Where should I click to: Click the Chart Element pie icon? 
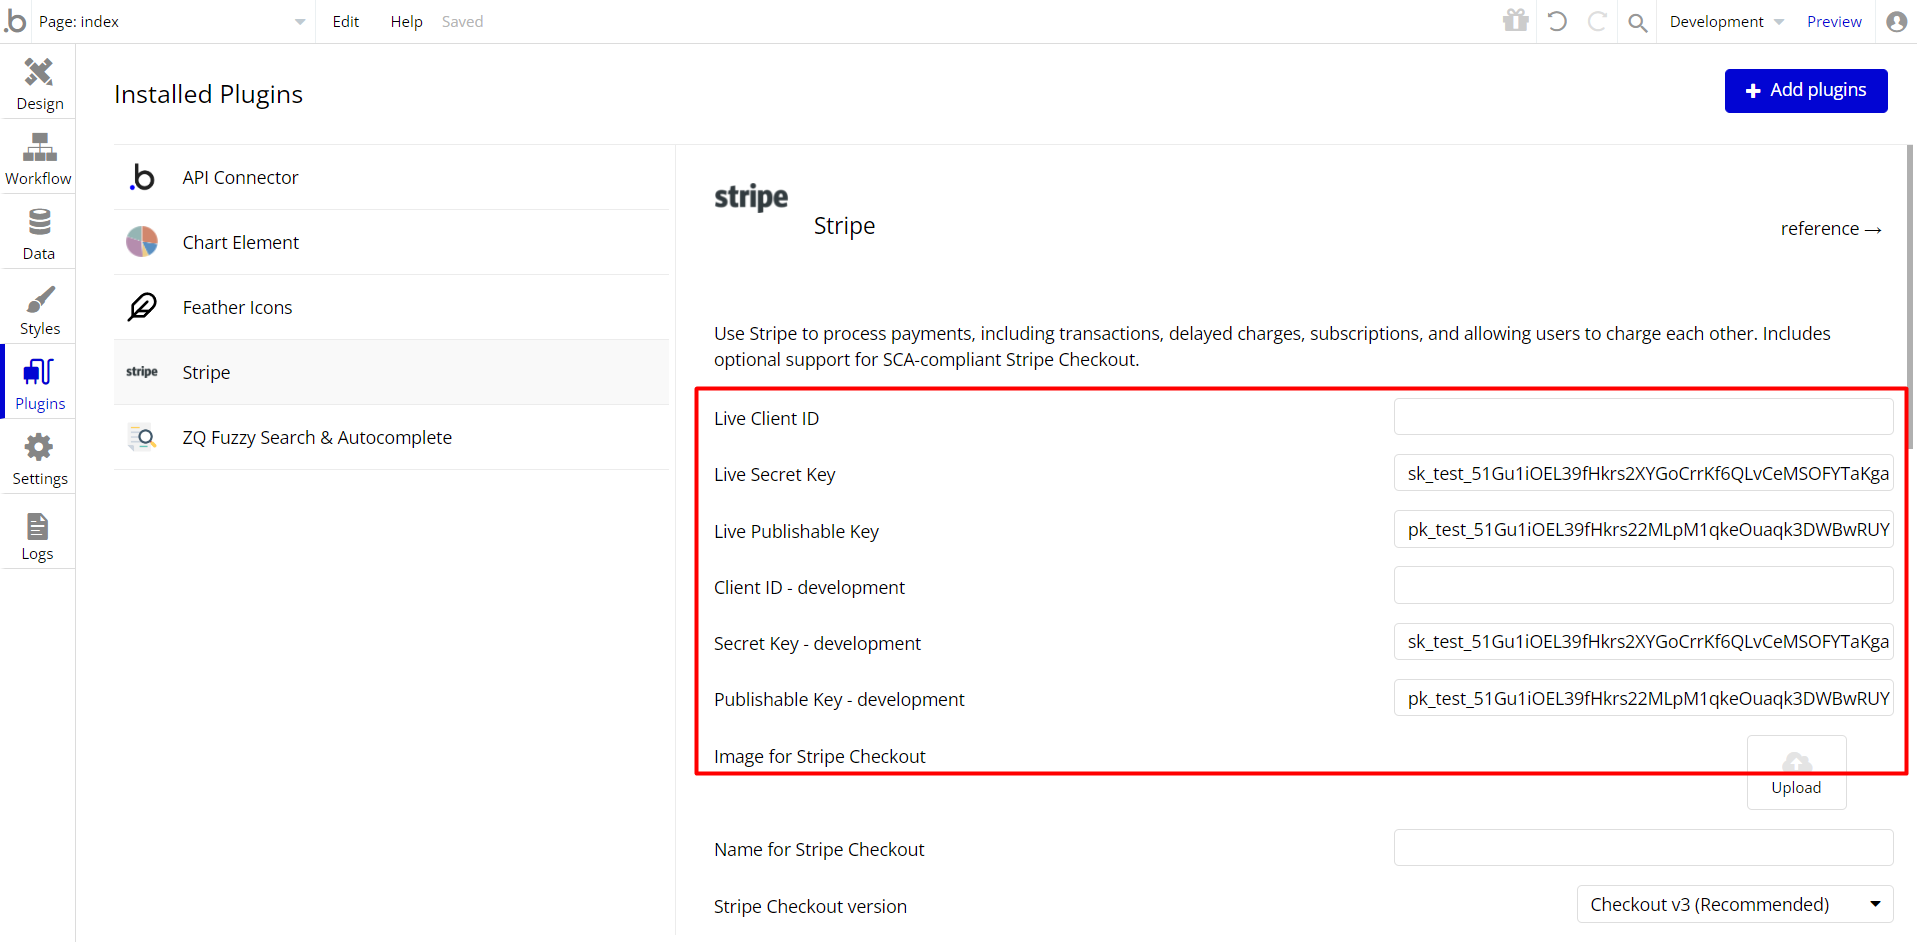142,242
